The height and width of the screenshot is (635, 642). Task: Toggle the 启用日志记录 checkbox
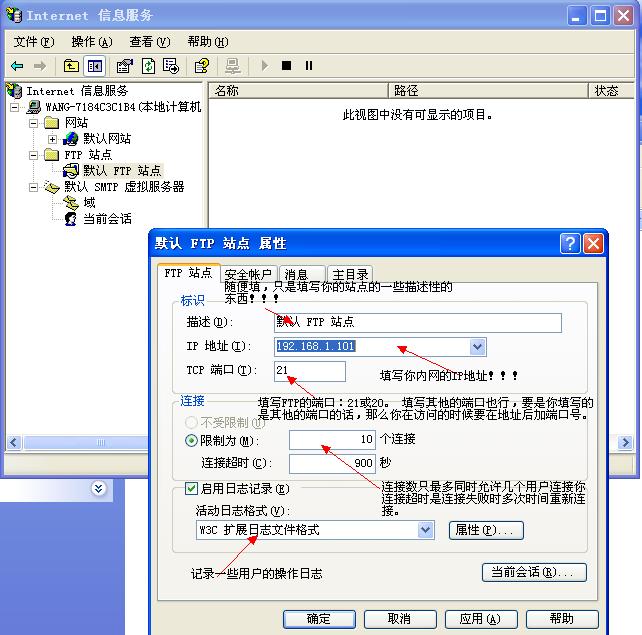(x=191, y=488)
